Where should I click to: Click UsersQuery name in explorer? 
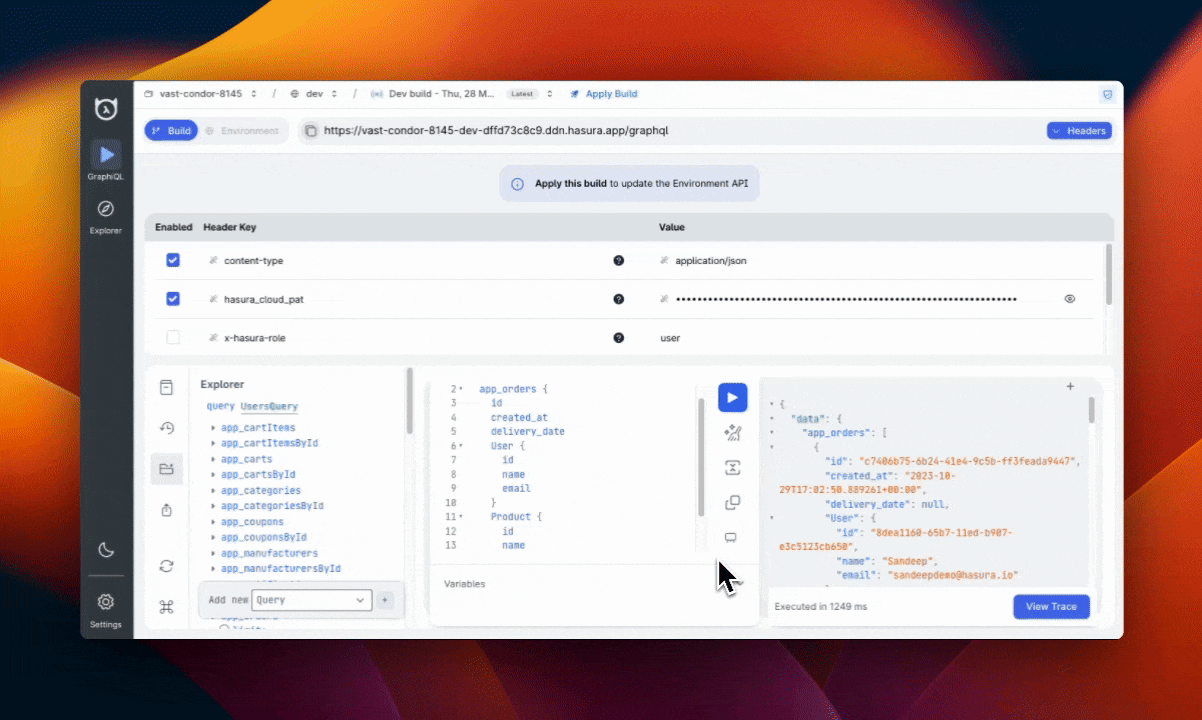click(269, 406)
